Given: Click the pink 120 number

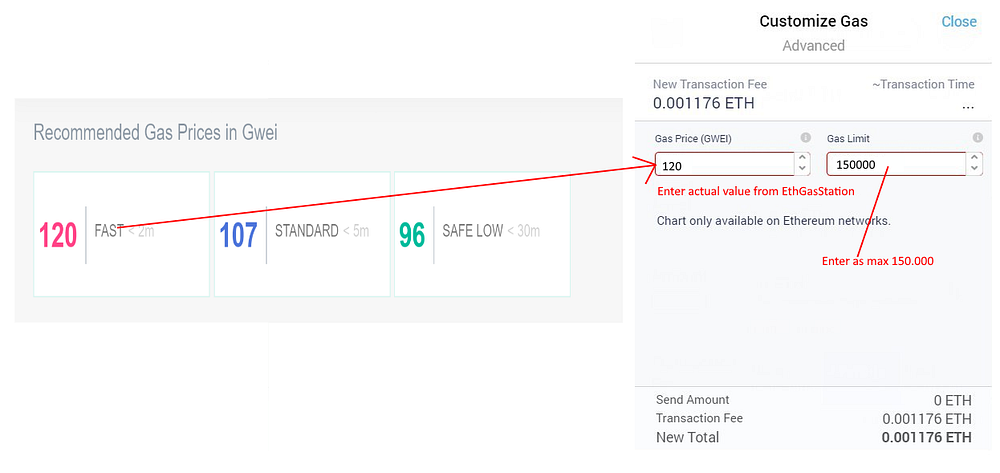Looking at the screenshot, I should pyautogui.click(x=58, y=235).
